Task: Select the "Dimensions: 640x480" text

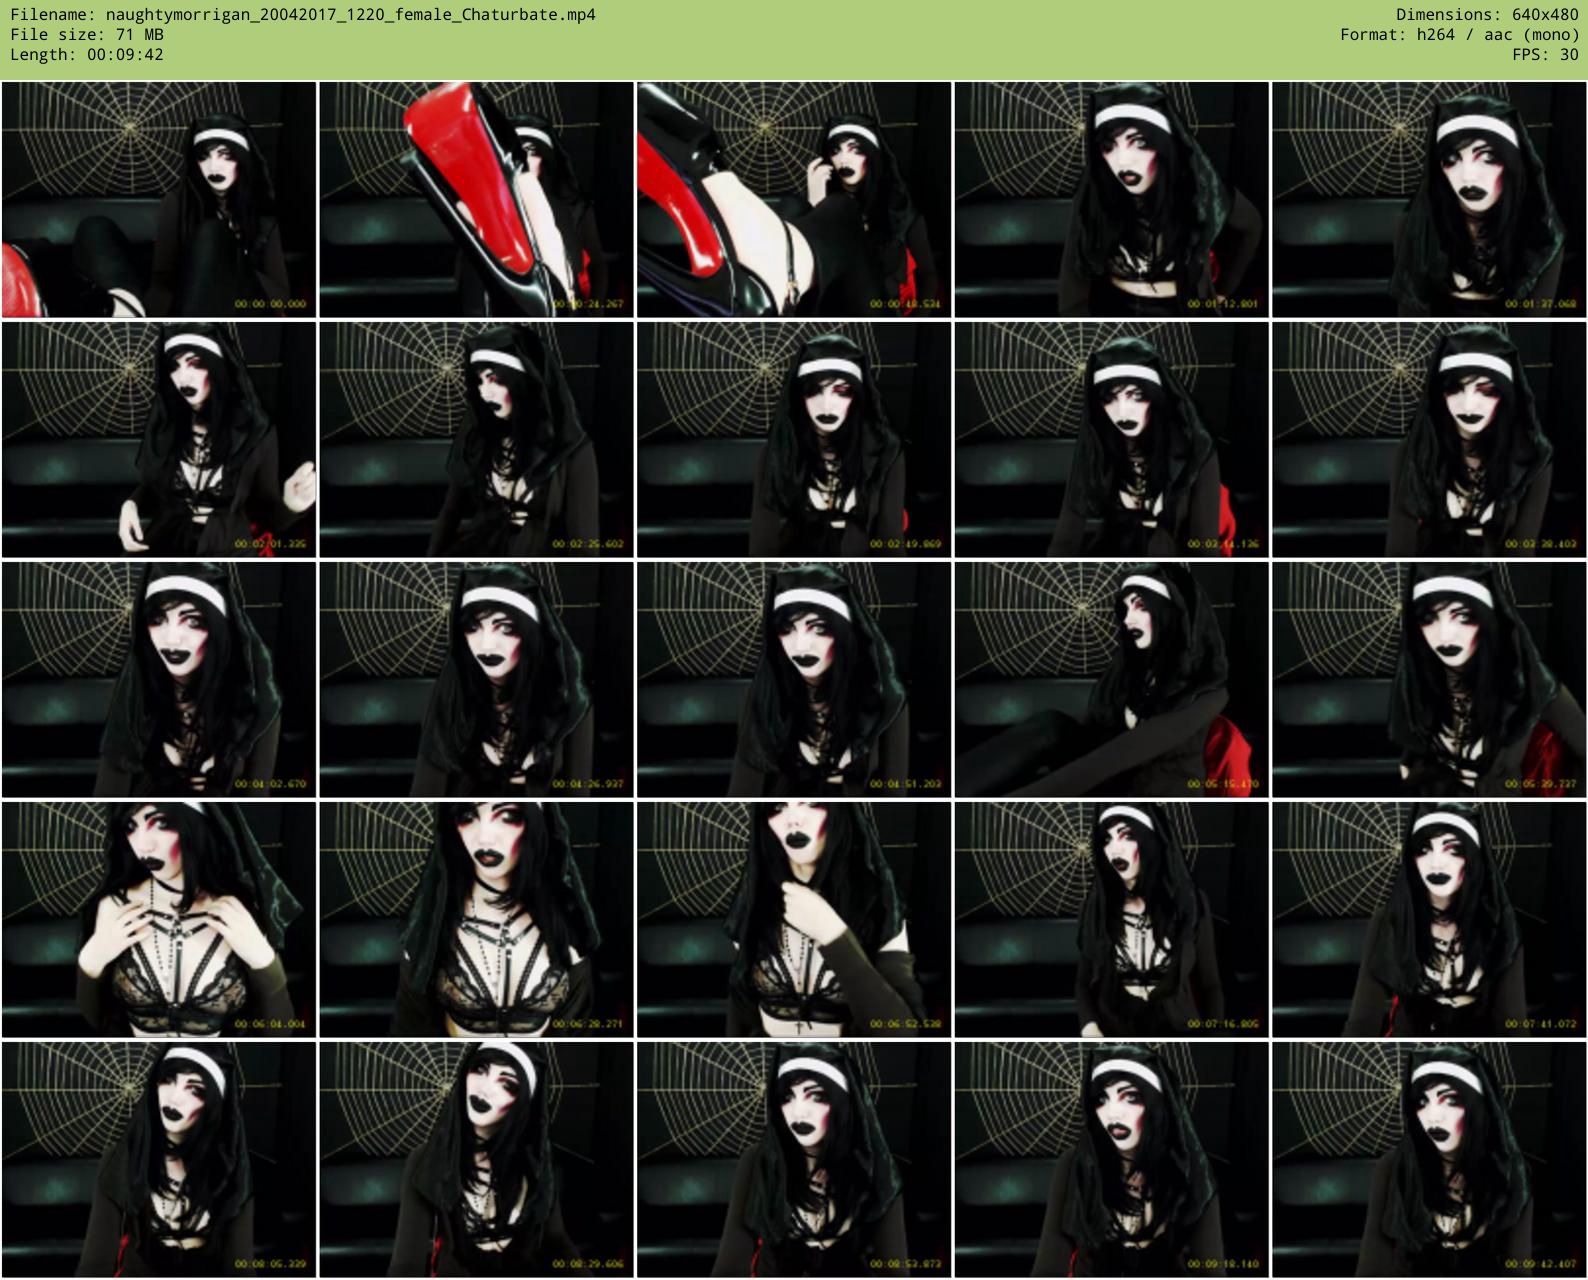Action: pyautogui.click(x=1487, y=15)
